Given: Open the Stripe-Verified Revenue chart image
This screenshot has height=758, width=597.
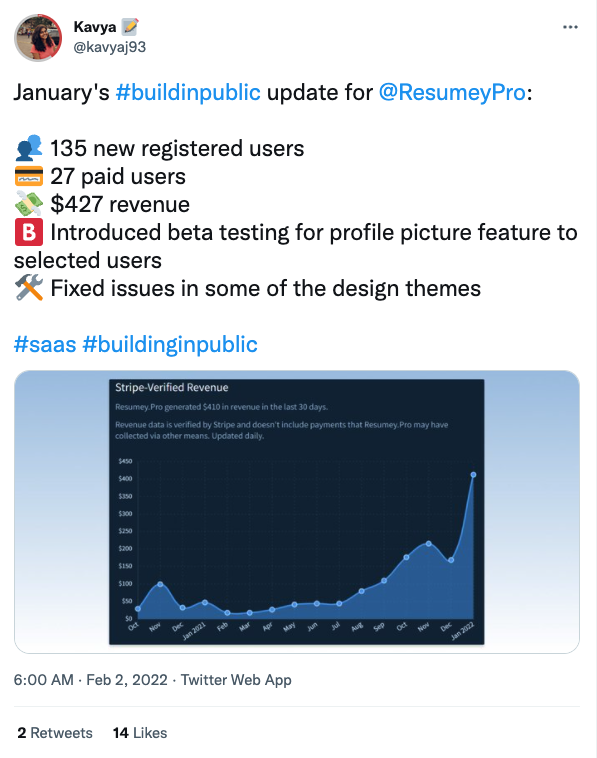Looking at the screenshot, I should tap(297, 512).
